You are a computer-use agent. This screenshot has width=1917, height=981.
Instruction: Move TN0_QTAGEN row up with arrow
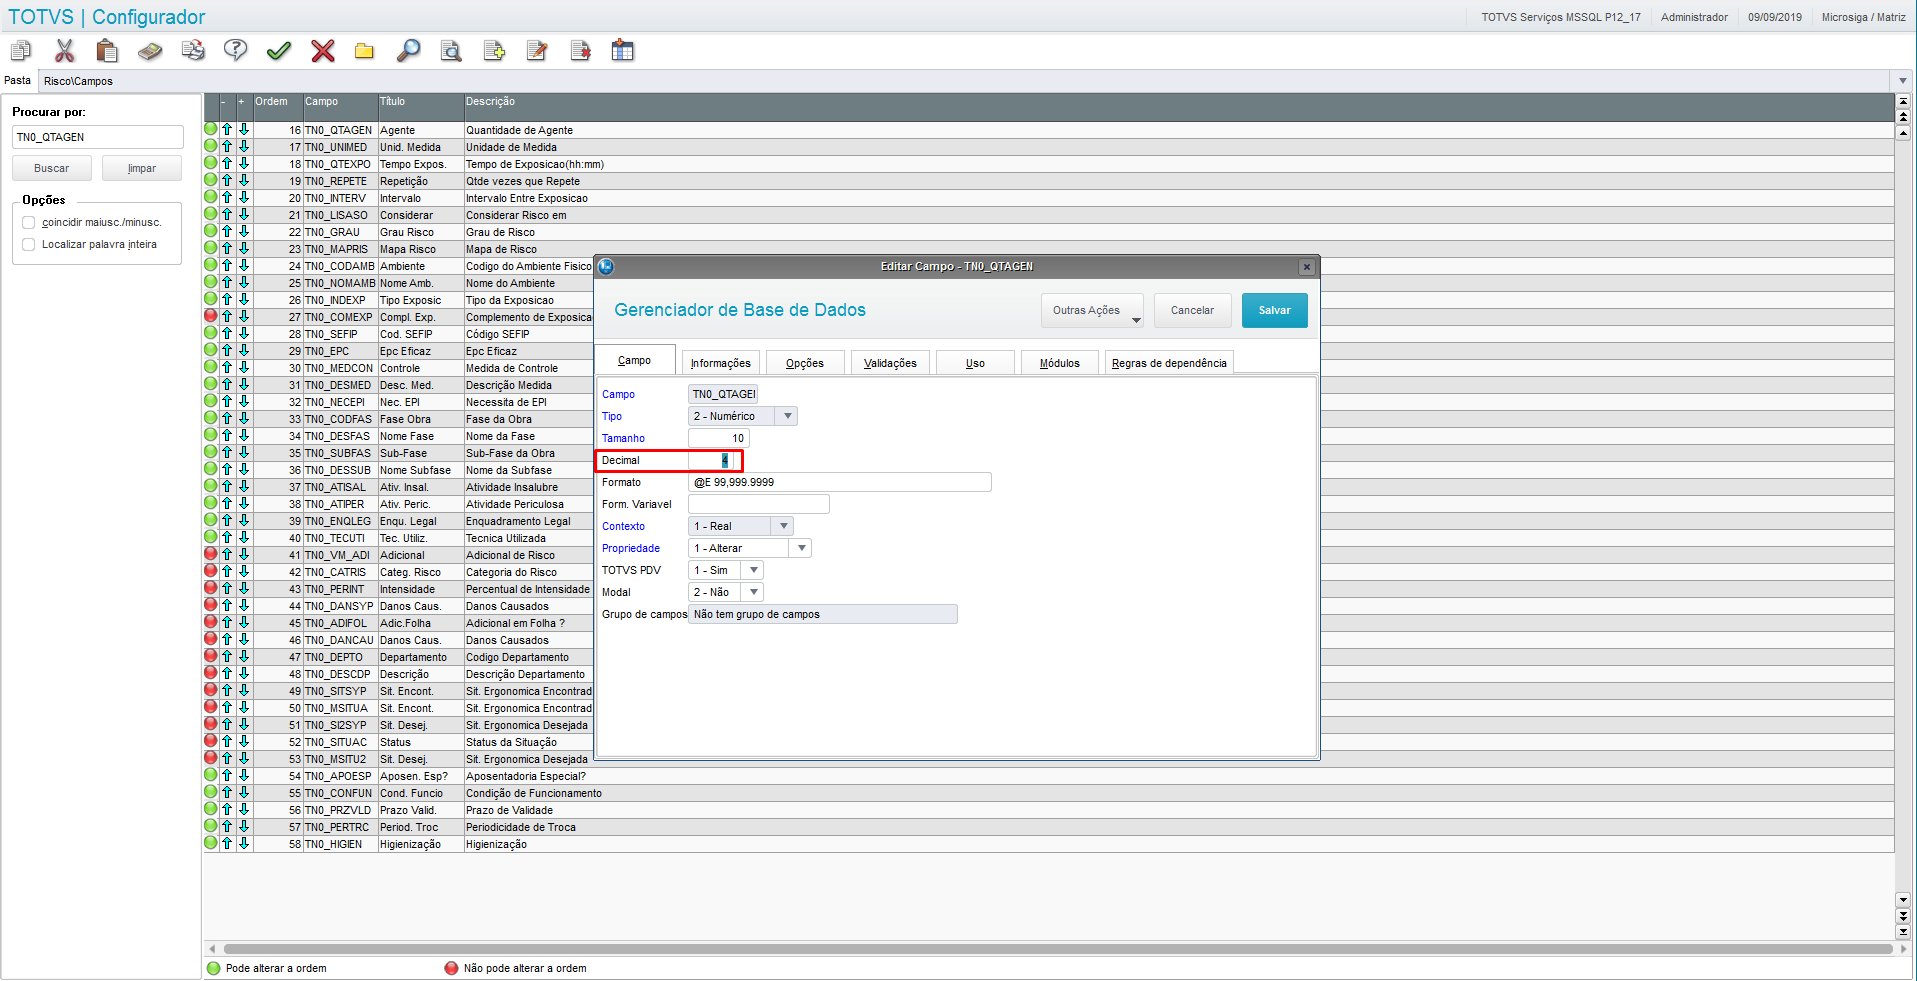coord(227,129)
